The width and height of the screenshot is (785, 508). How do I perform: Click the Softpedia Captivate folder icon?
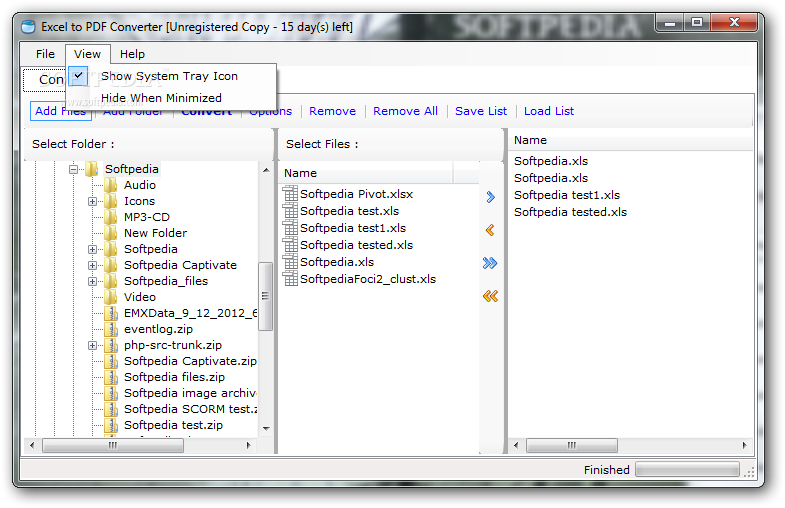pyautogui.click(x=111, y=265)
